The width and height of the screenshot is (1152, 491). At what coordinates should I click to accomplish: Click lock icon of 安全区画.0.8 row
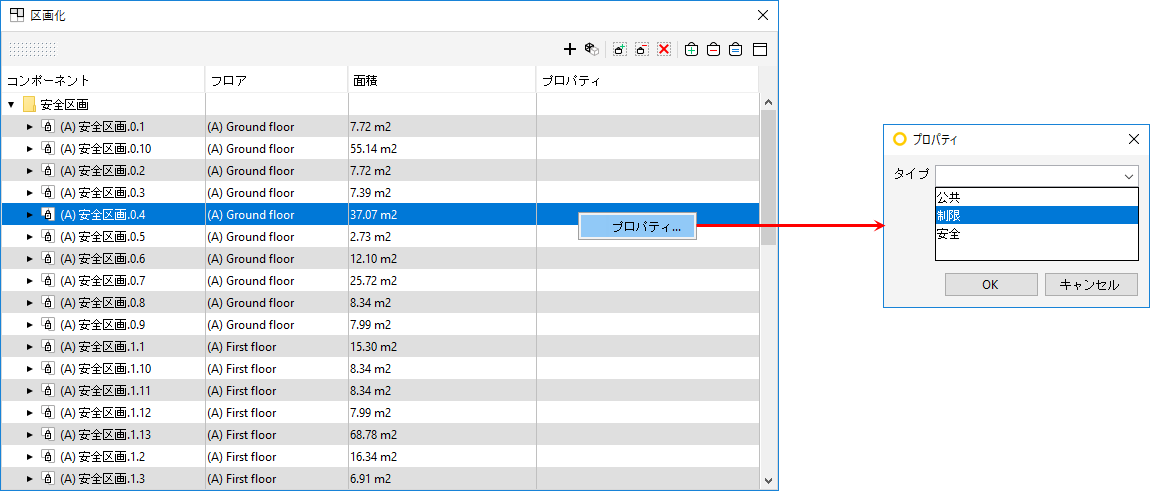coord(48,303)
